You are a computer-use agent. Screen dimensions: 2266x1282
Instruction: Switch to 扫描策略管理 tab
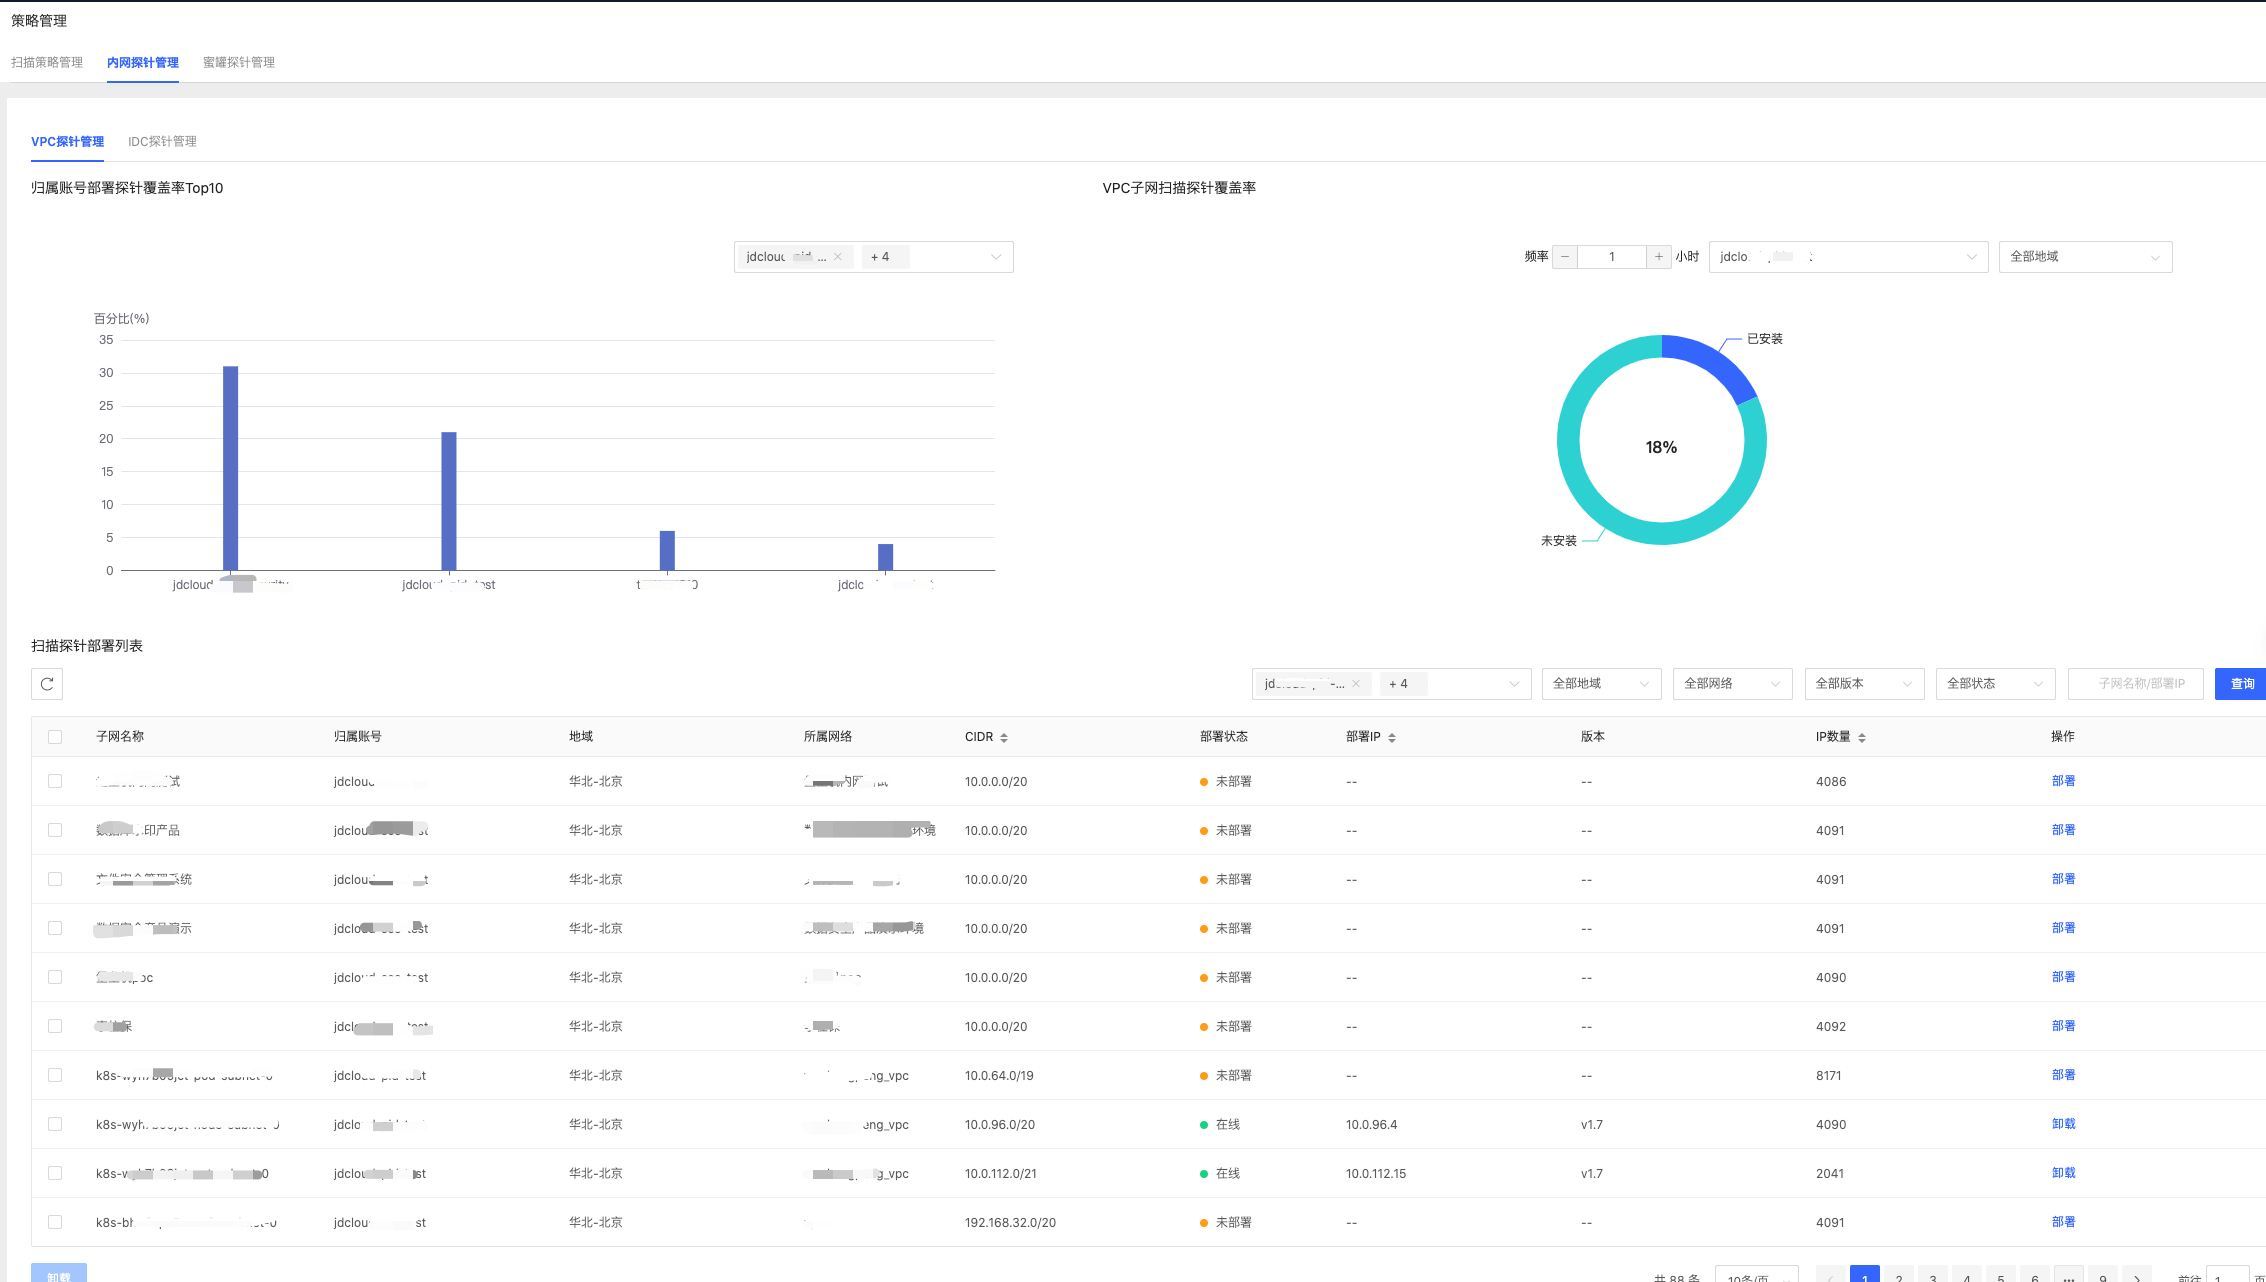47,62
